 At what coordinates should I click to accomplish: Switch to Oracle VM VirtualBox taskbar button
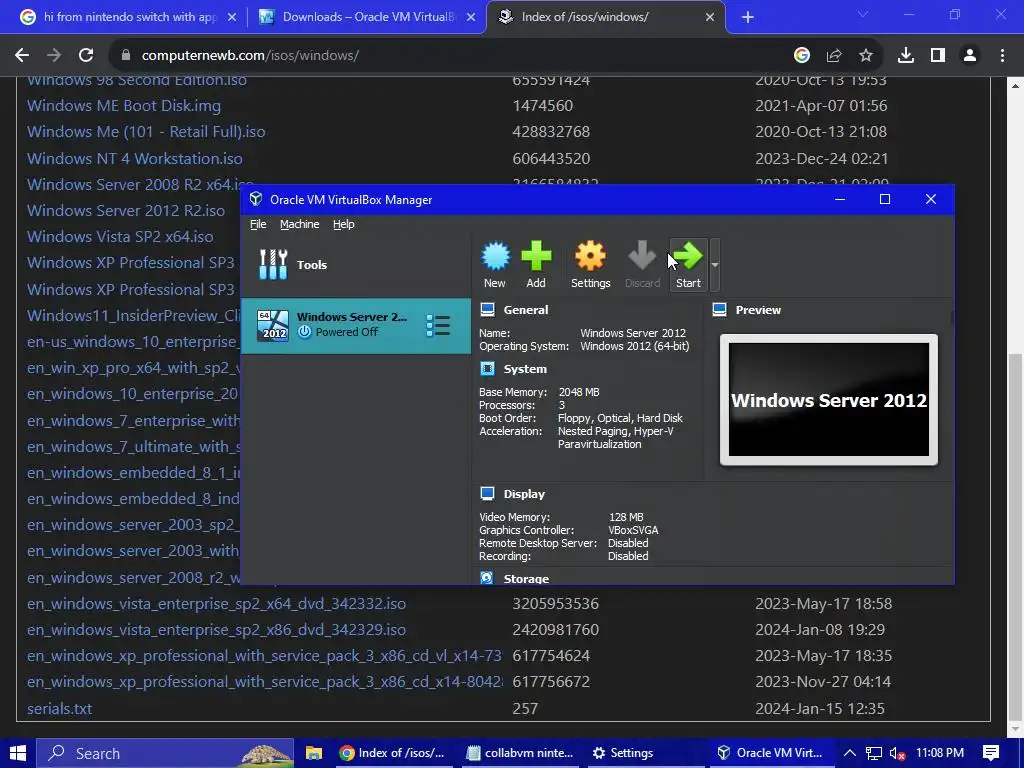[771, 753]
